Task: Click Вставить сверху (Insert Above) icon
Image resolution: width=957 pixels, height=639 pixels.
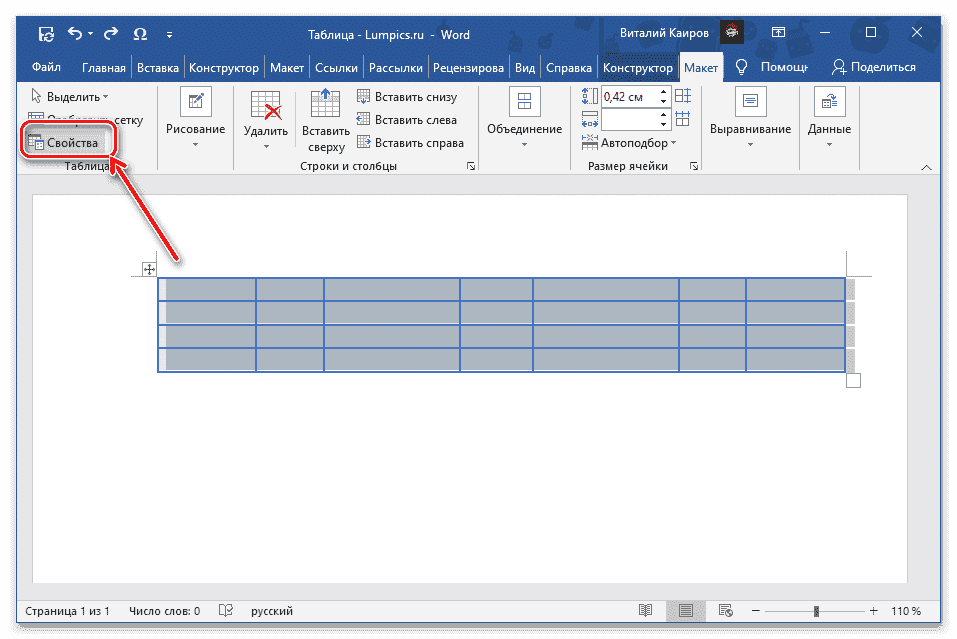Action: click(x=326, y=105)
